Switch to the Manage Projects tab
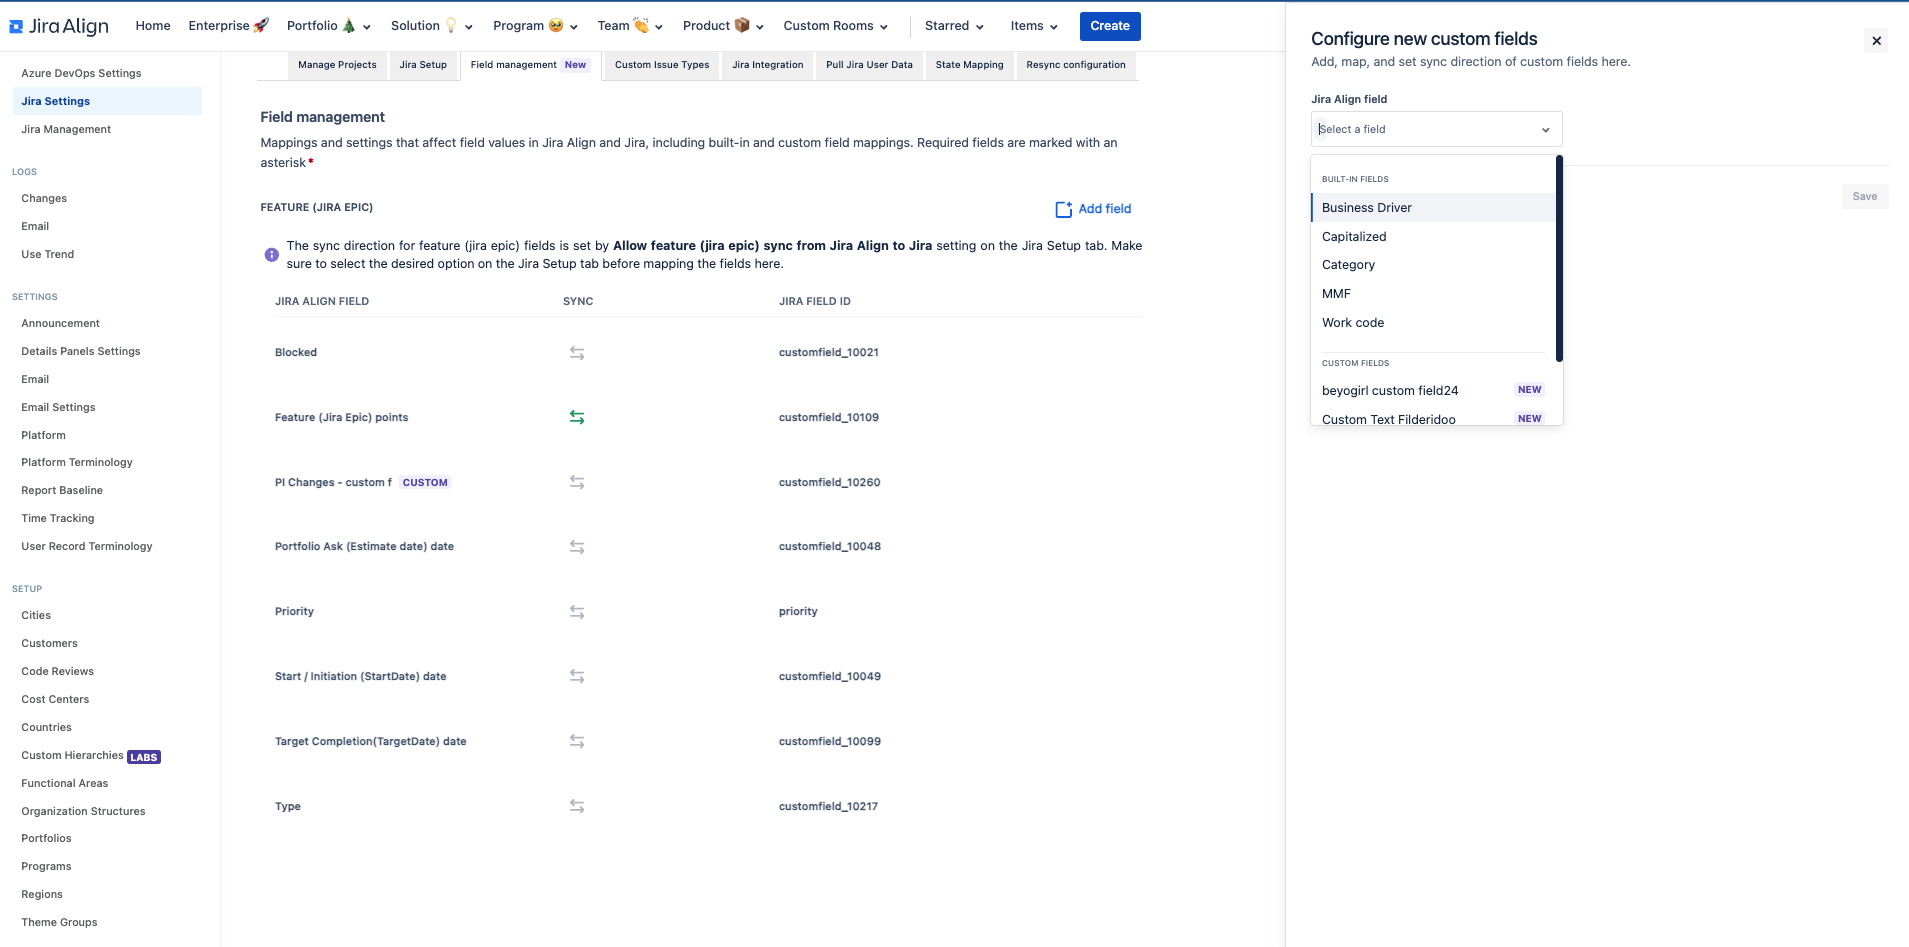 pyautogui.click(x=337, y=65)
